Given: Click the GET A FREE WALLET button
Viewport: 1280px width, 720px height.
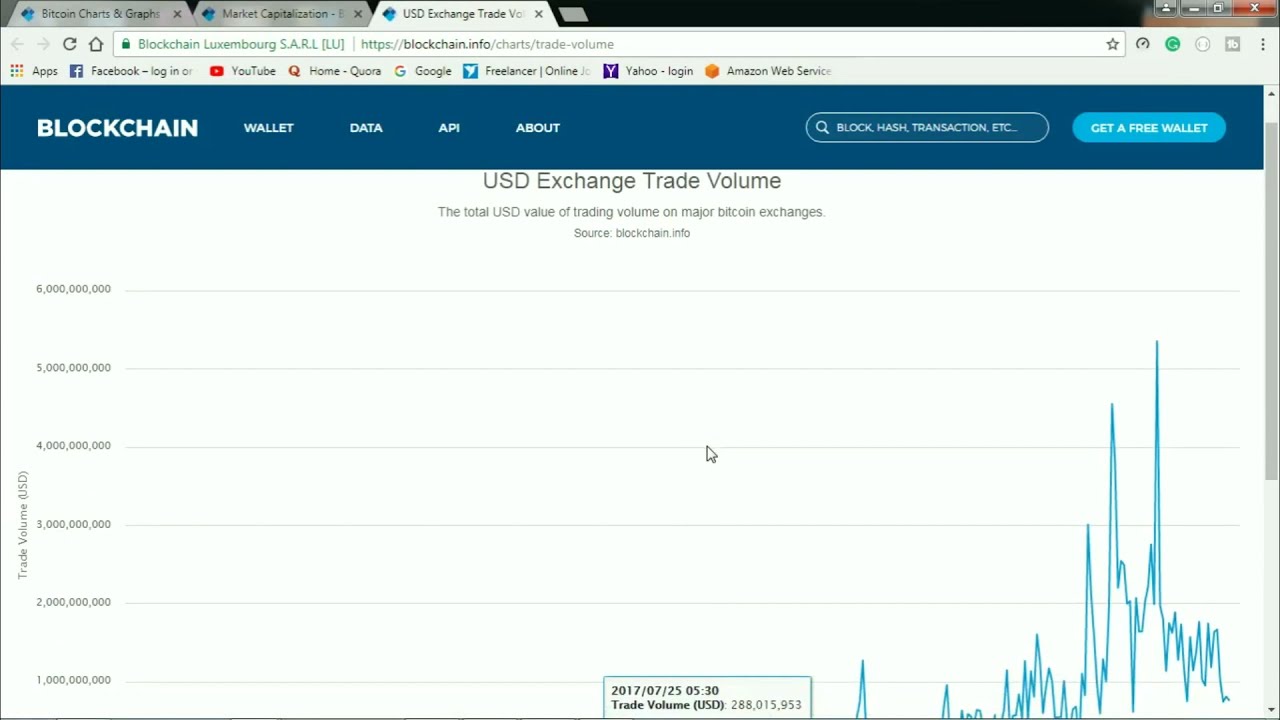Looking at the screenshot, I should pyautogui.click(x=1149, y=127).
